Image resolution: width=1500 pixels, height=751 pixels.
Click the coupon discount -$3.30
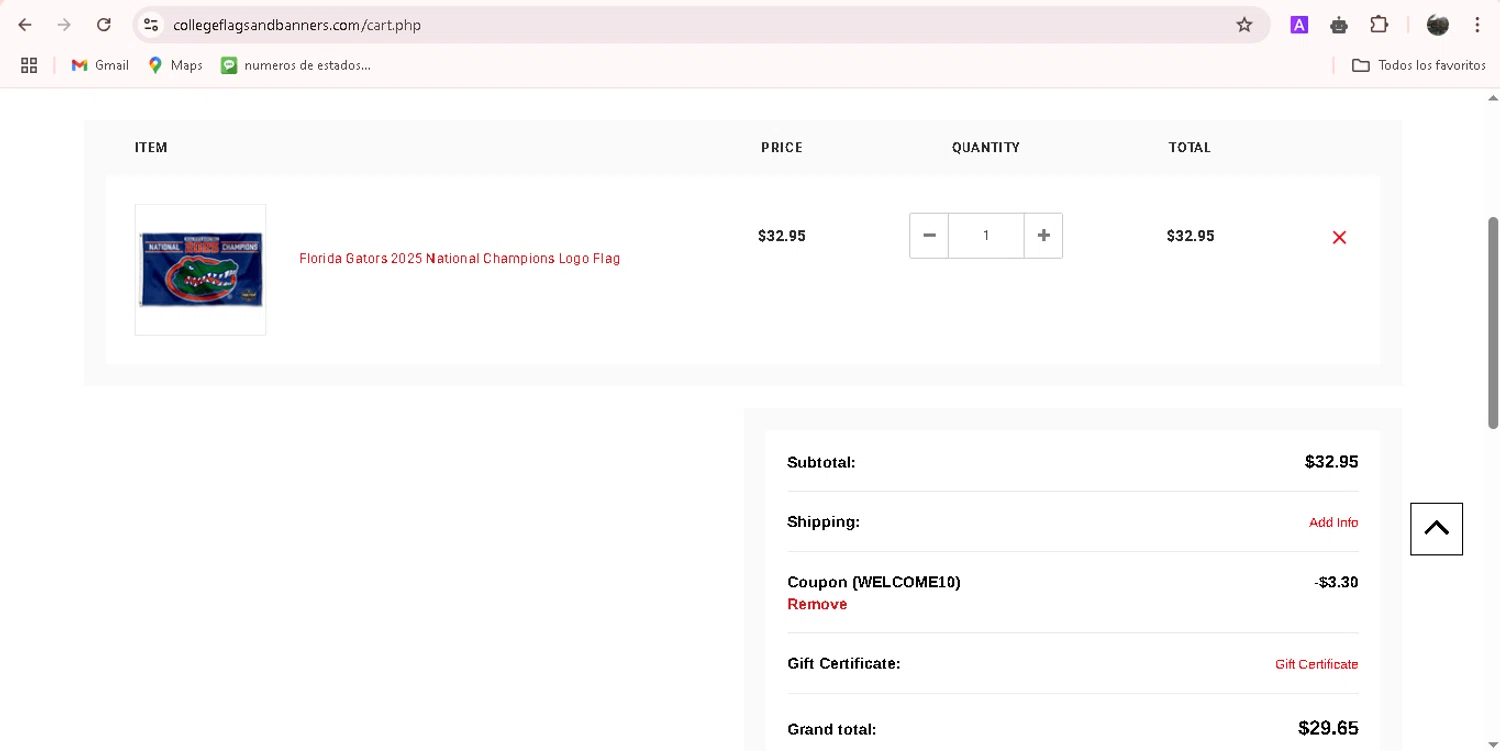coord(1336,582)
